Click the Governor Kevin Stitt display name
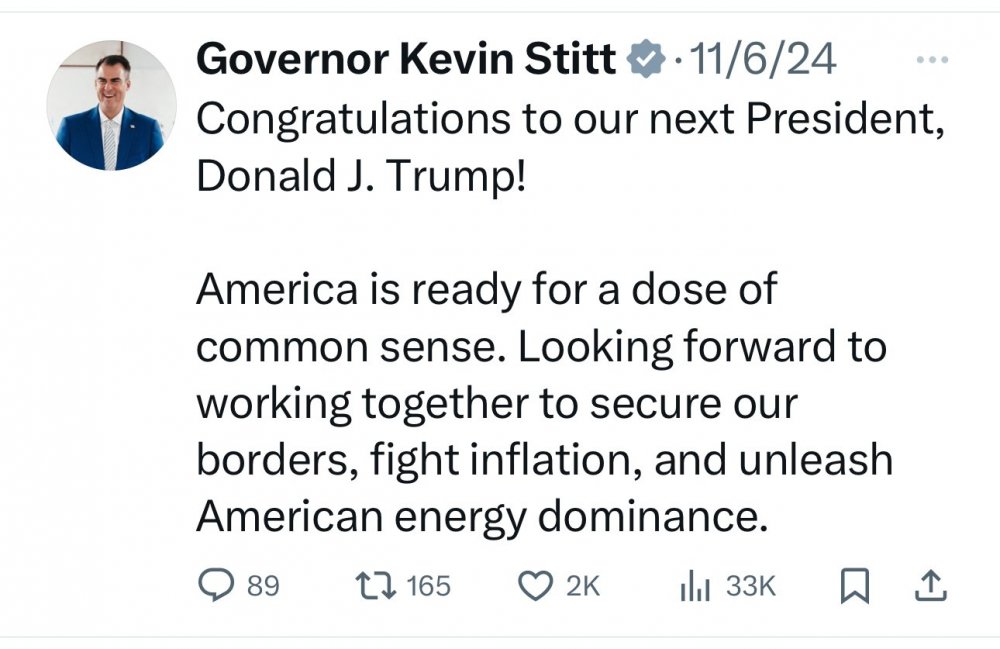 pyautogui.click(x=406, y=61)
